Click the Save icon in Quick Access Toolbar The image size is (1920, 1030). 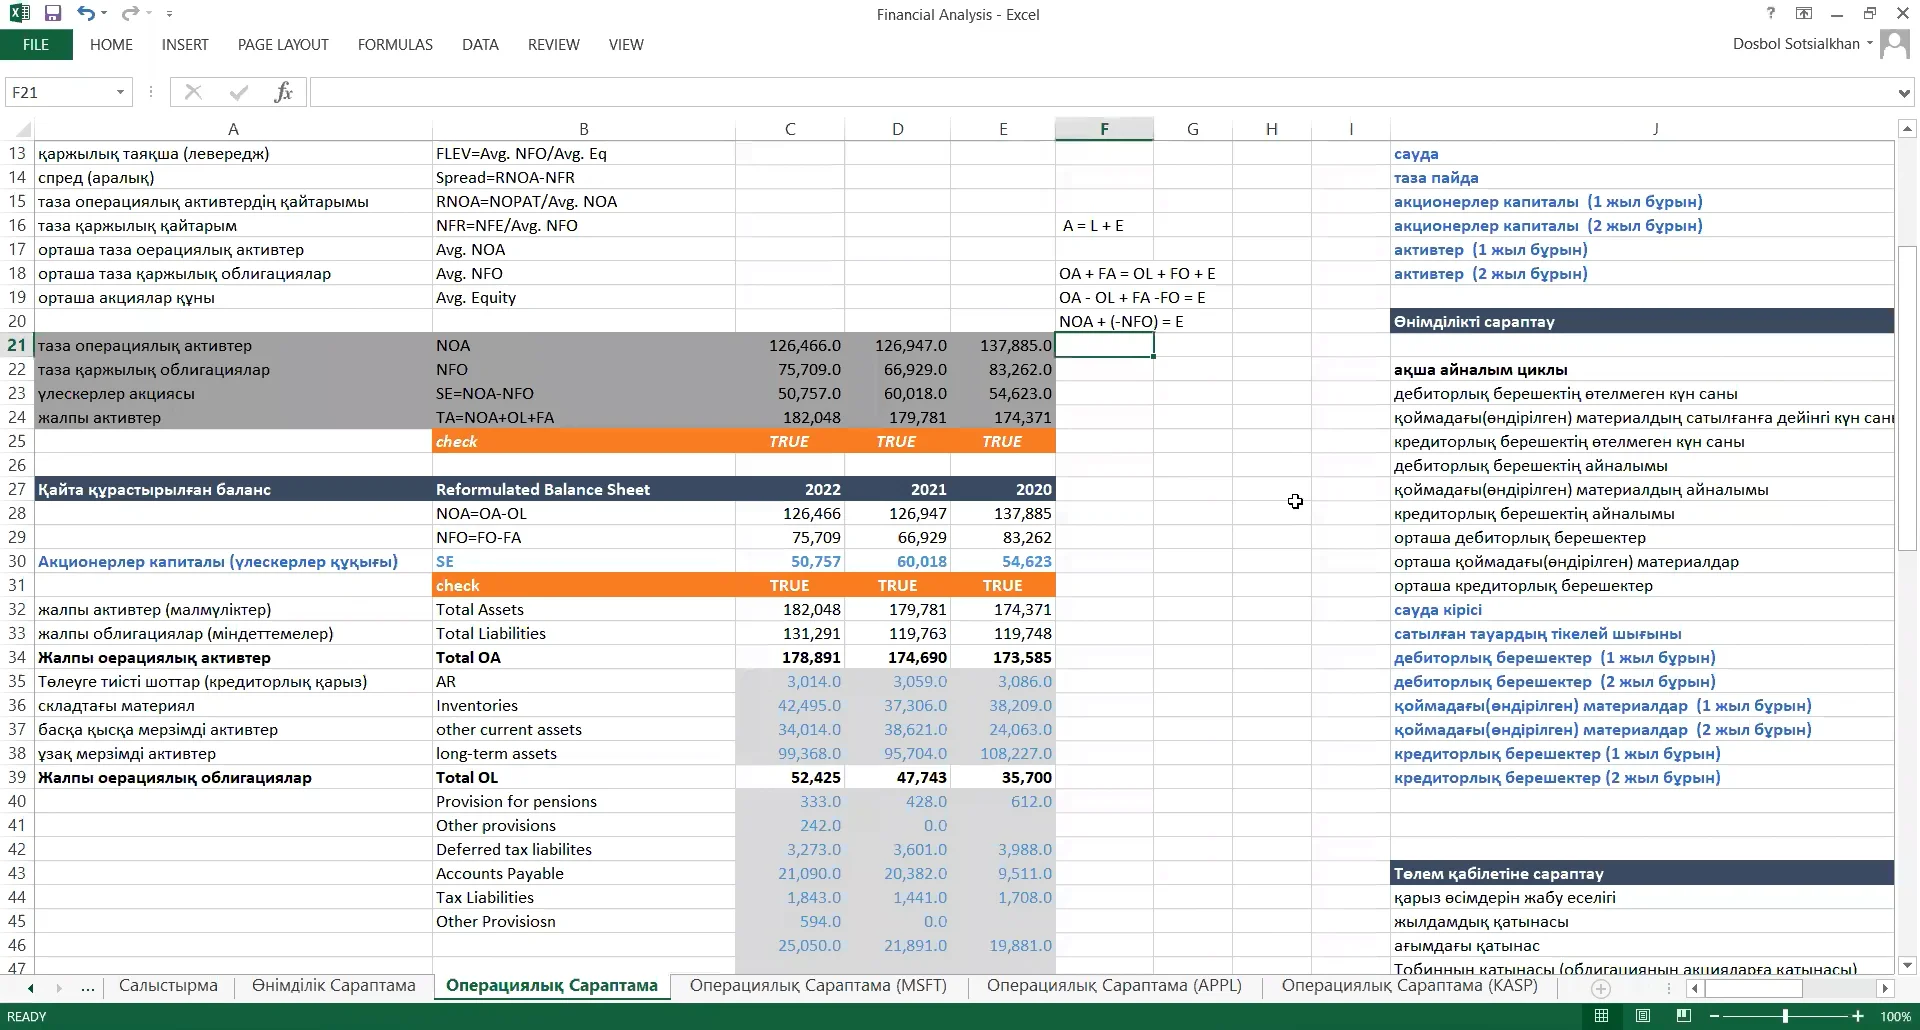click(x=53, y=14)
